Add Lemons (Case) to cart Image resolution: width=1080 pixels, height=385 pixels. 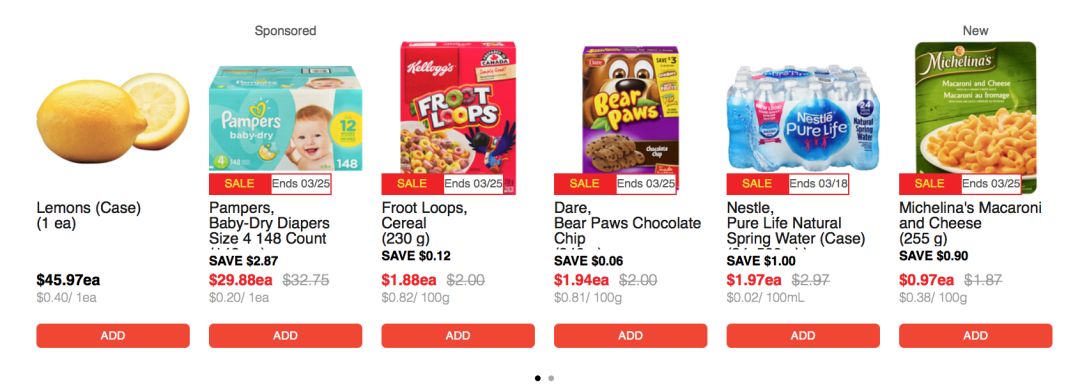point(113,335)
